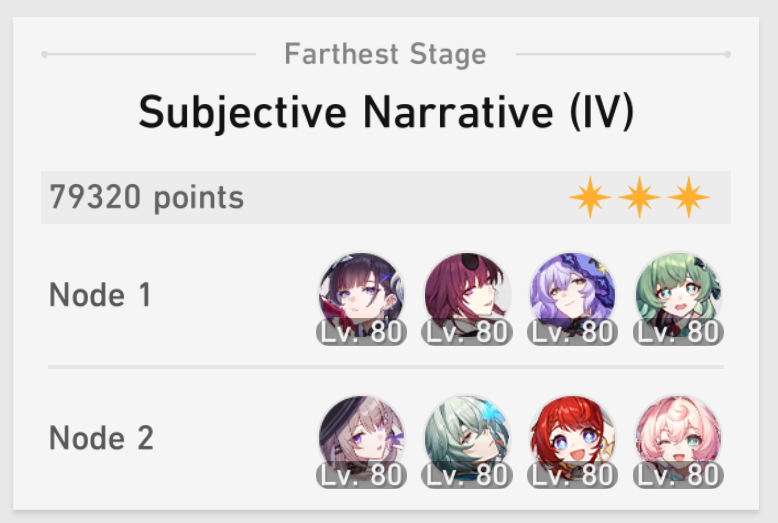Click the Subjective Narrative (IV) stage title

[386, 113]
